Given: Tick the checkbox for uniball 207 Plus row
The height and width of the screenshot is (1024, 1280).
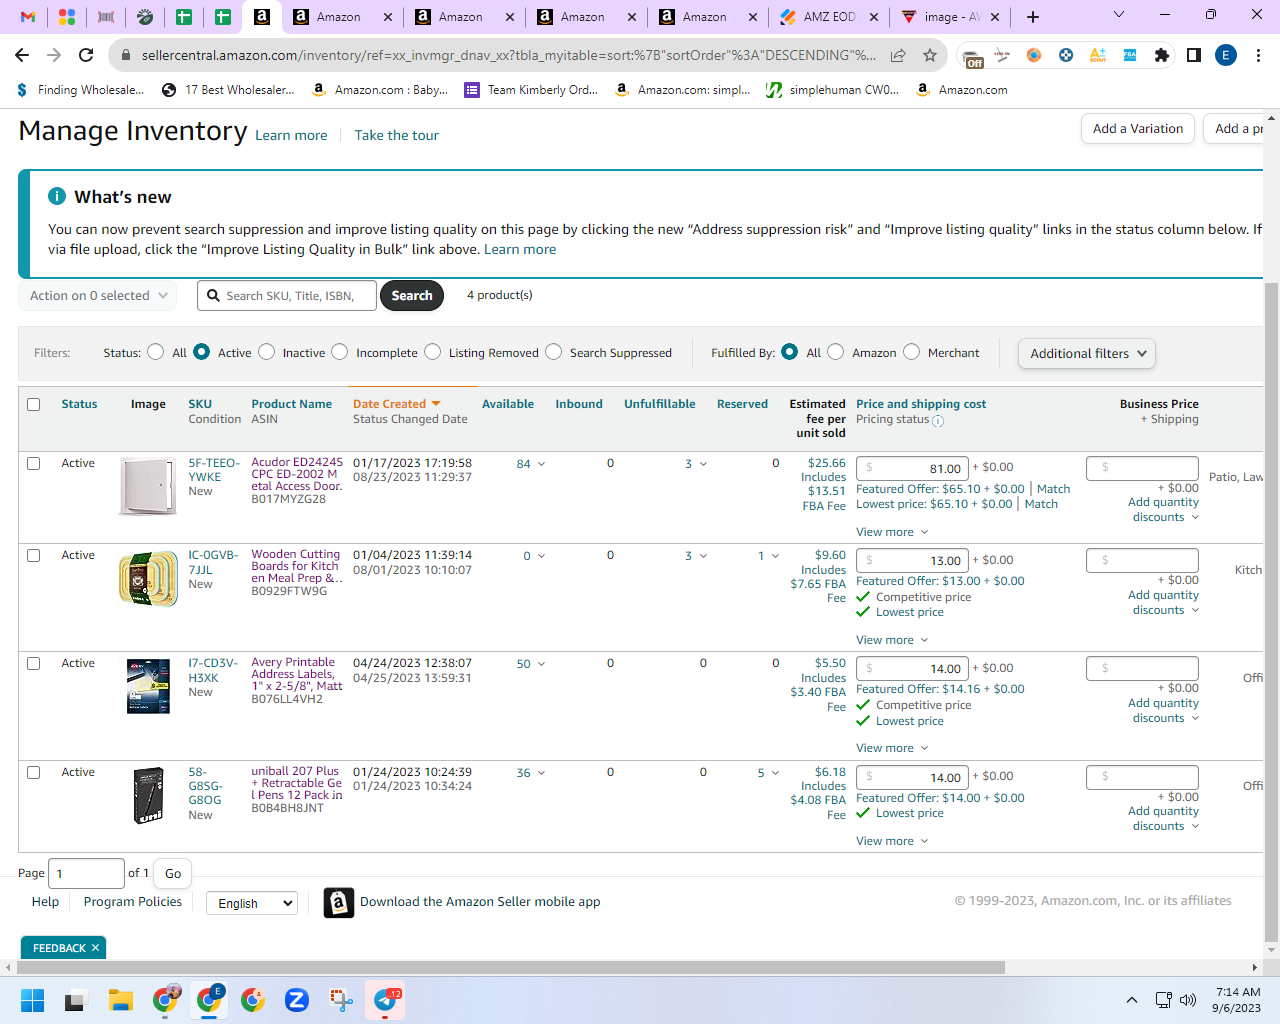Looking at the screenshot, I should tap(34, 773).
